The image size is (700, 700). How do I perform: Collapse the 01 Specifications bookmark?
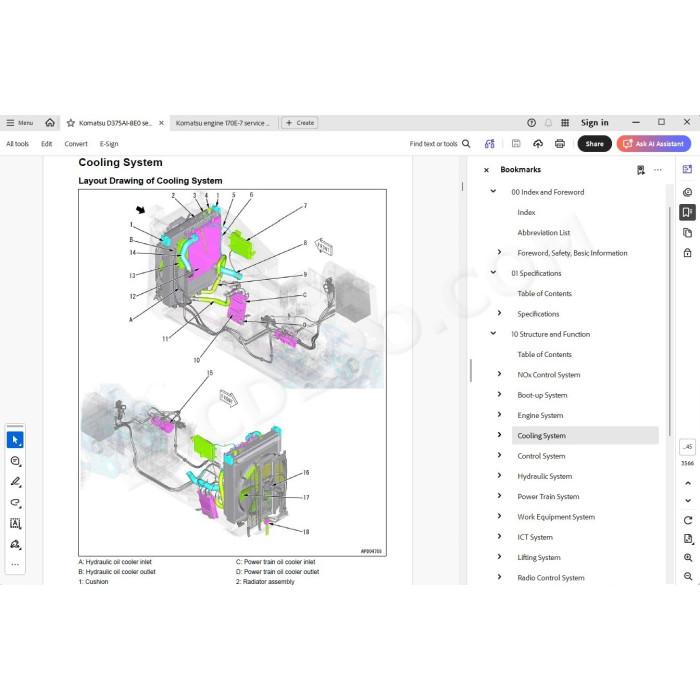point(493,273)
